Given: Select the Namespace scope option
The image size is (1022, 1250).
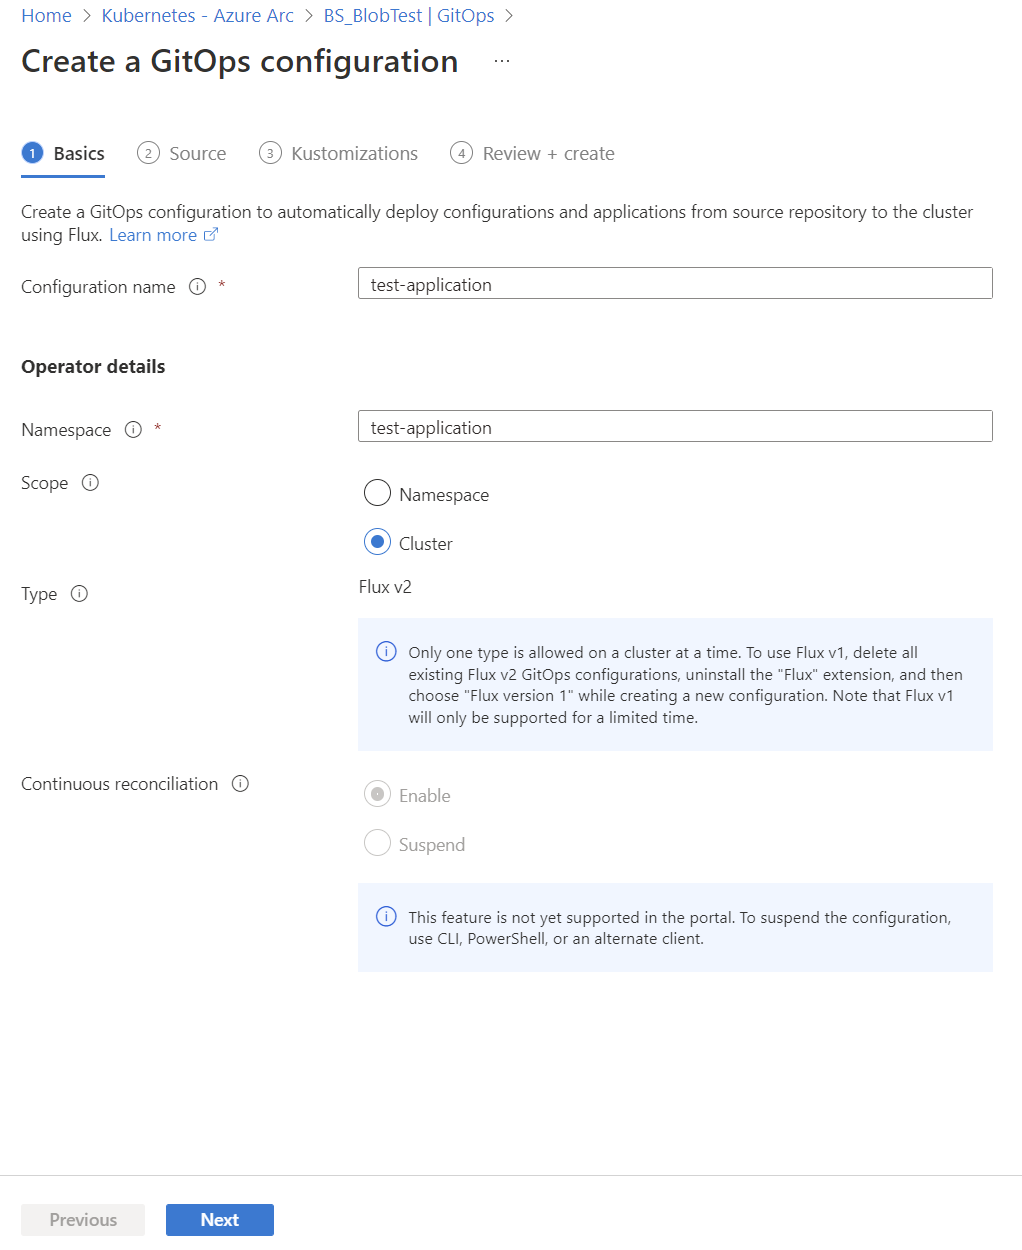Looking at the screenshot, I should pyautogui.click(x=377, y=493).
